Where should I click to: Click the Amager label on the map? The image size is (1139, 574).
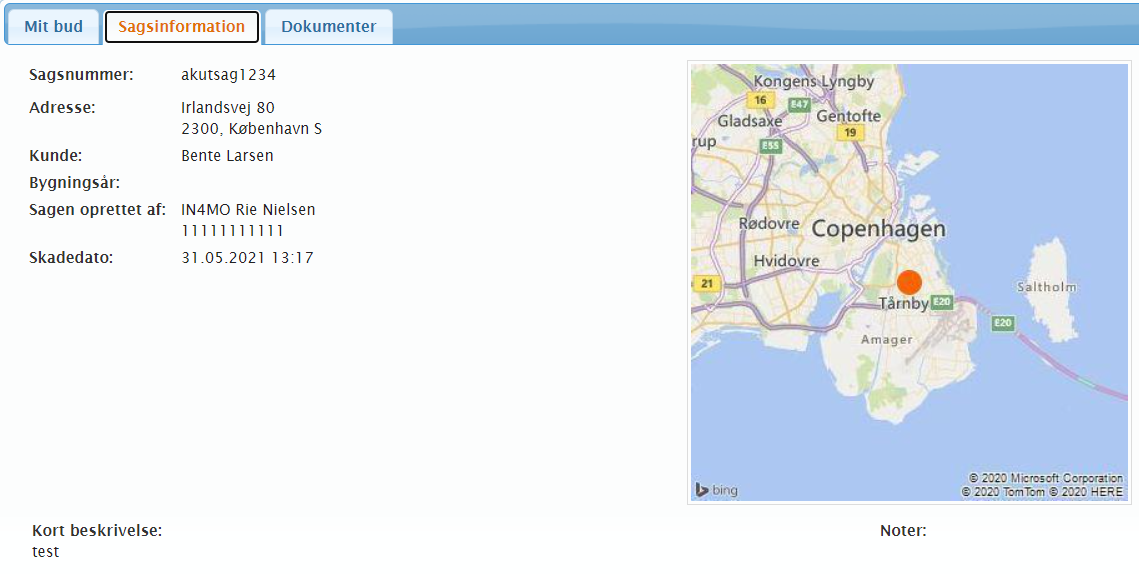point(886,340)
